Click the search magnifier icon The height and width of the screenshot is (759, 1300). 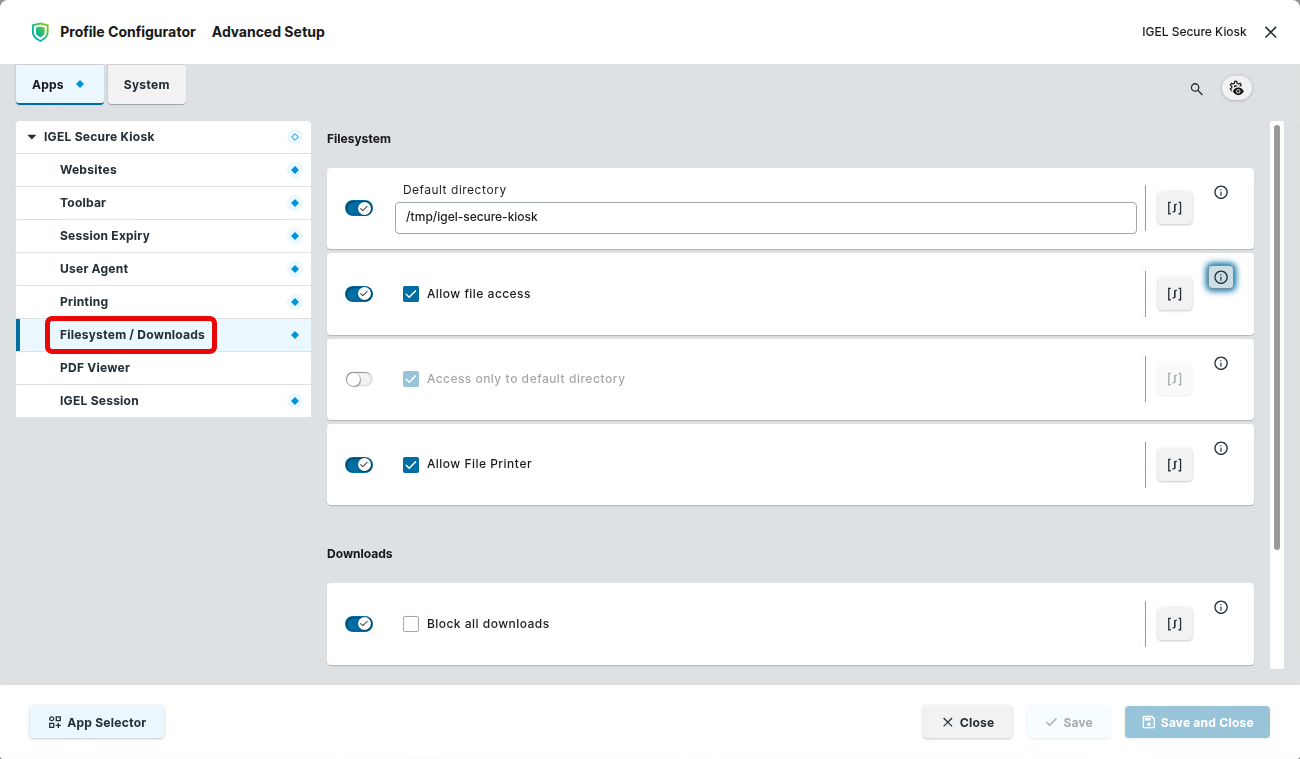[1196, 89]
